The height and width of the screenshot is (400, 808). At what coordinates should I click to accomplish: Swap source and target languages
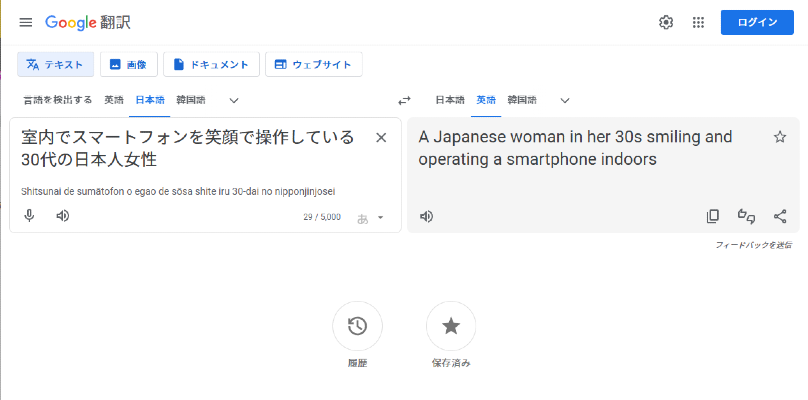coord(405,101)
